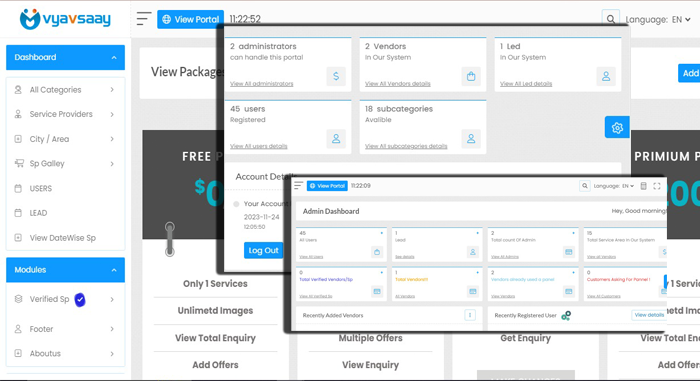
Task: Click the Sp Galley sidebar icon
Action: click(19, 163)
